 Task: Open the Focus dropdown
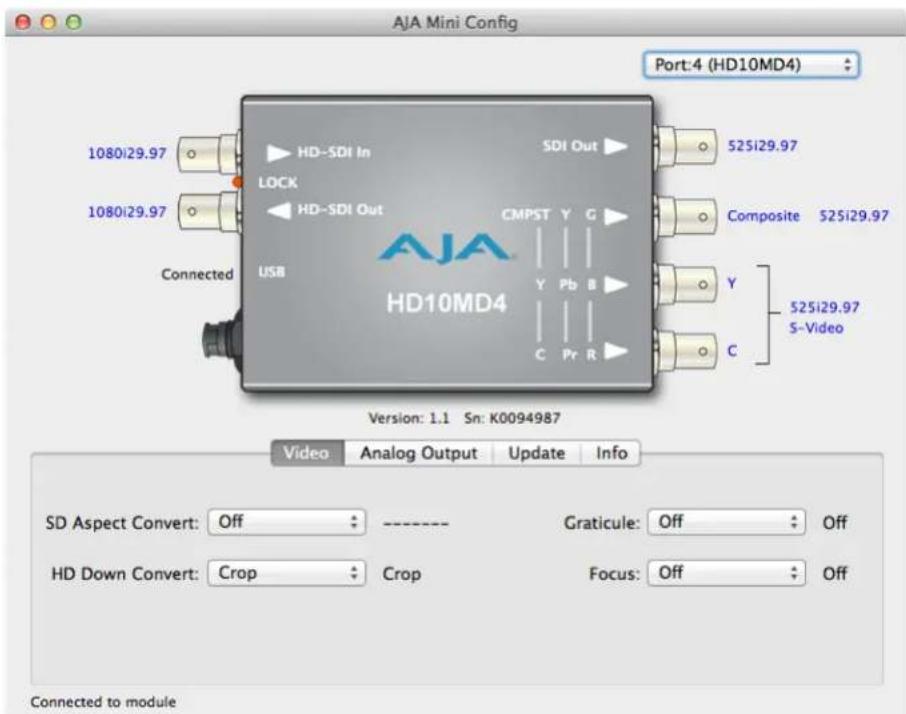coord(726,573)
